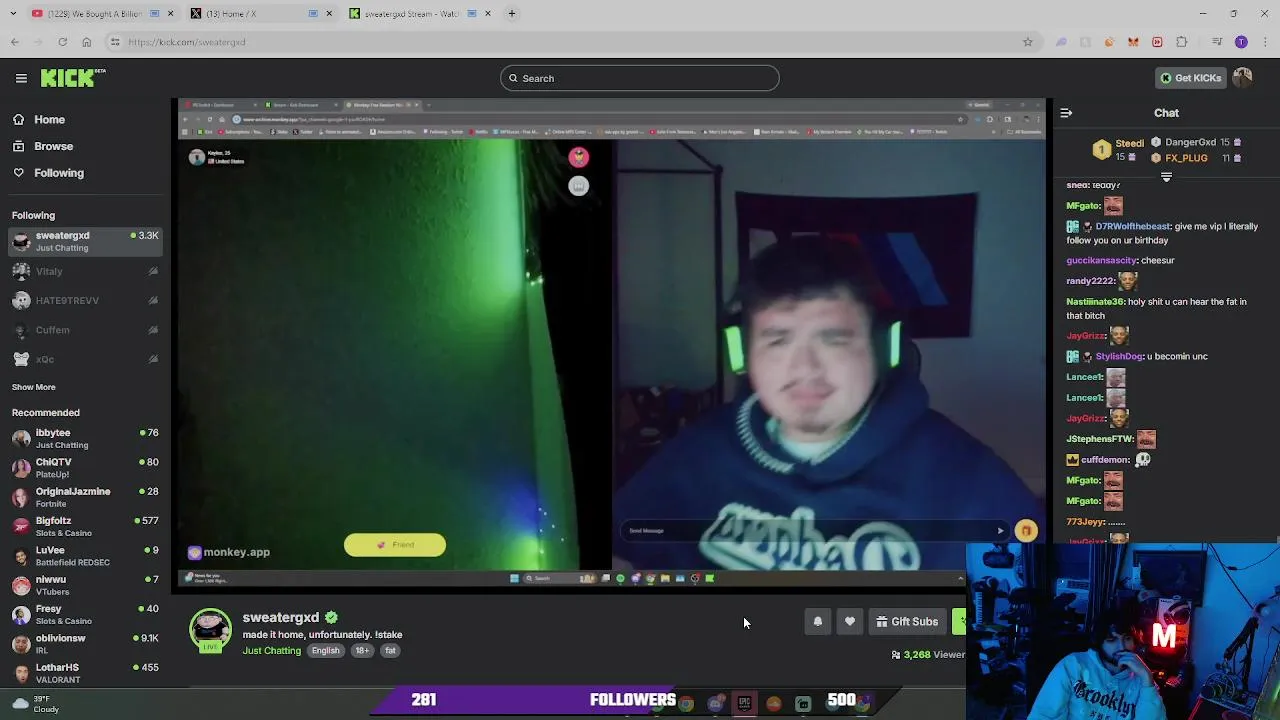
Task: Click the English tag
Action: (x=325, y=651)
